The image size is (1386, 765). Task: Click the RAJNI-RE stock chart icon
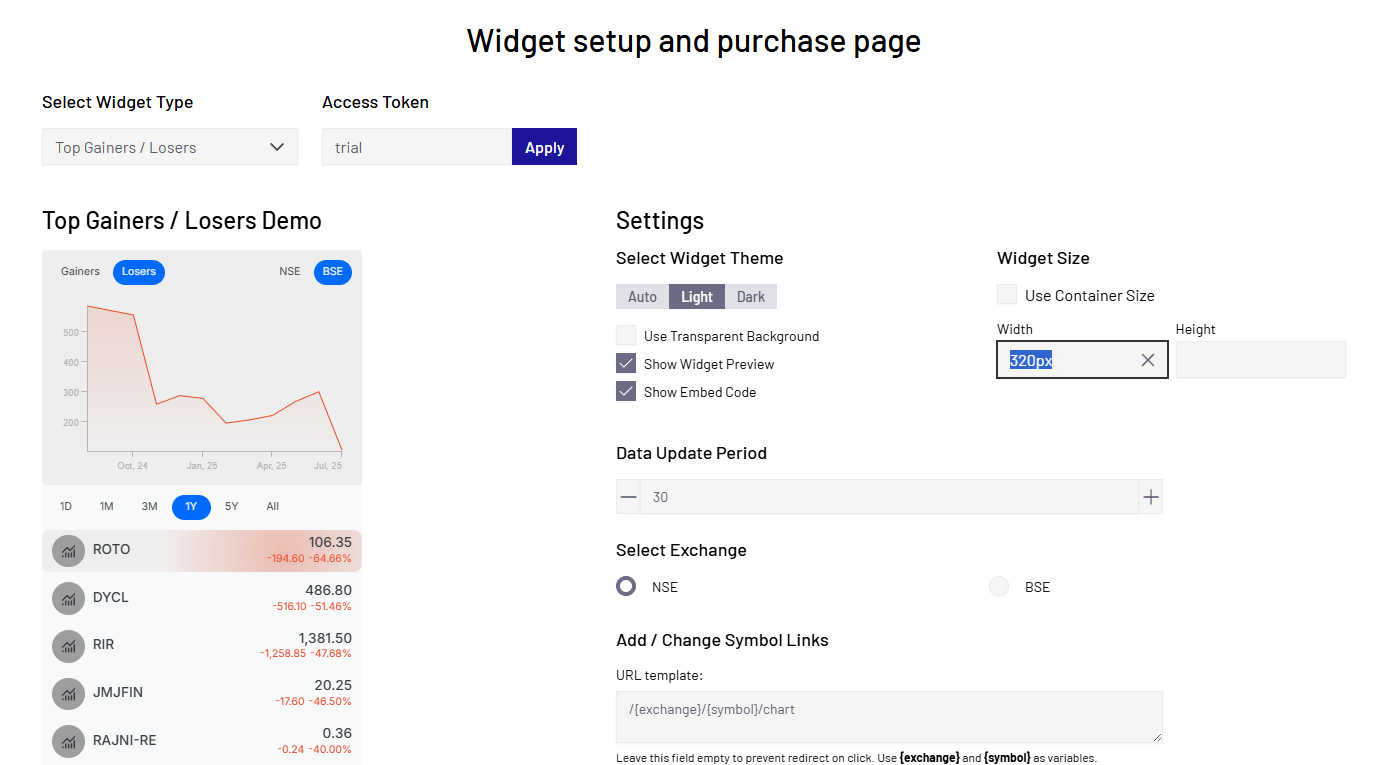68,741
